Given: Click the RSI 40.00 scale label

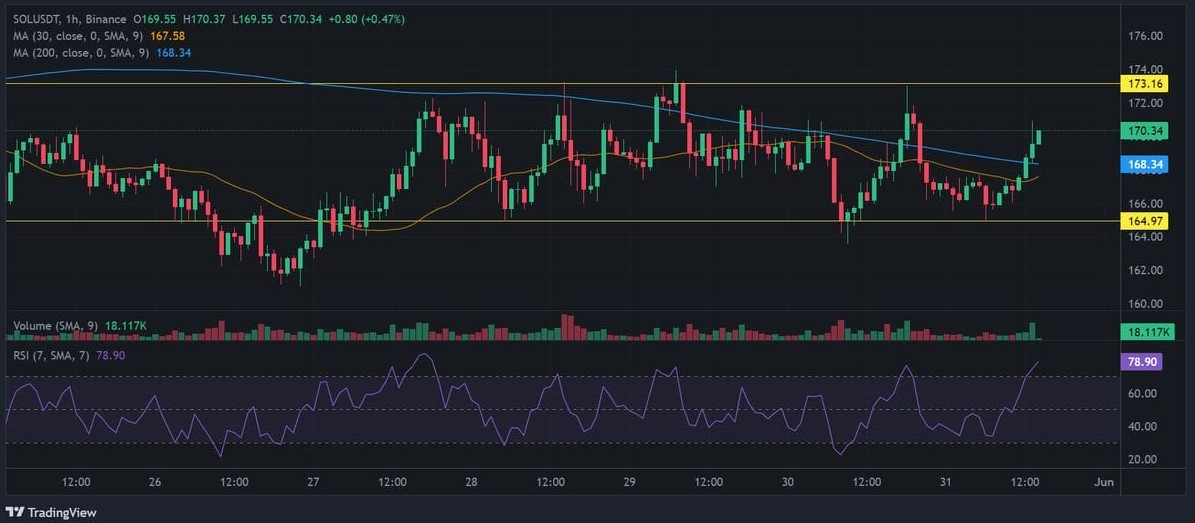Looking at the screenshot, I should (1143, 426).
